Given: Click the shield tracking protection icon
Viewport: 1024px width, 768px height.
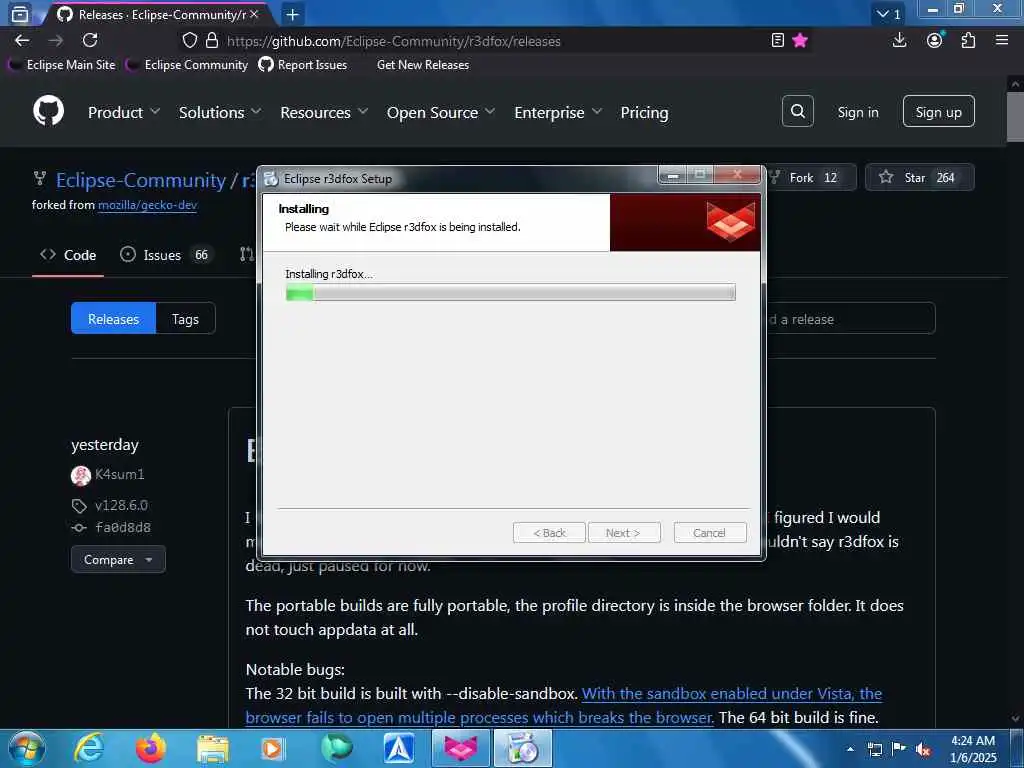Looking at the screenshot, I should [189, 40].
